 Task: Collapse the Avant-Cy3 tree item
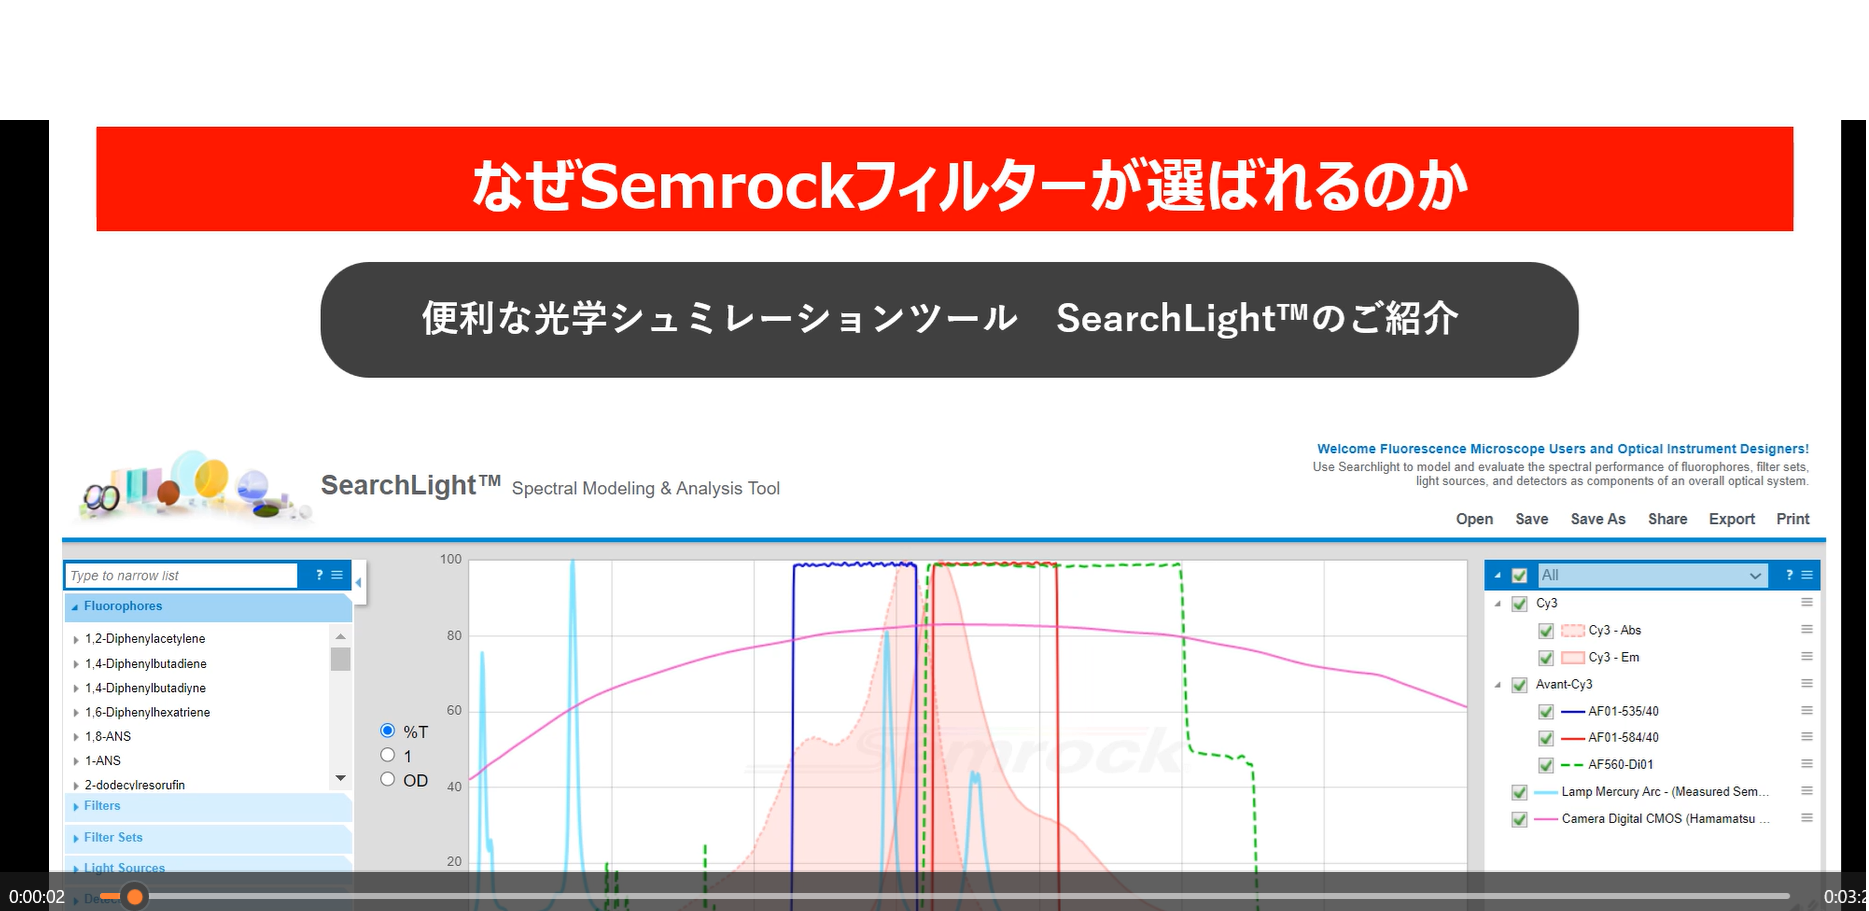coord(1497,684)
